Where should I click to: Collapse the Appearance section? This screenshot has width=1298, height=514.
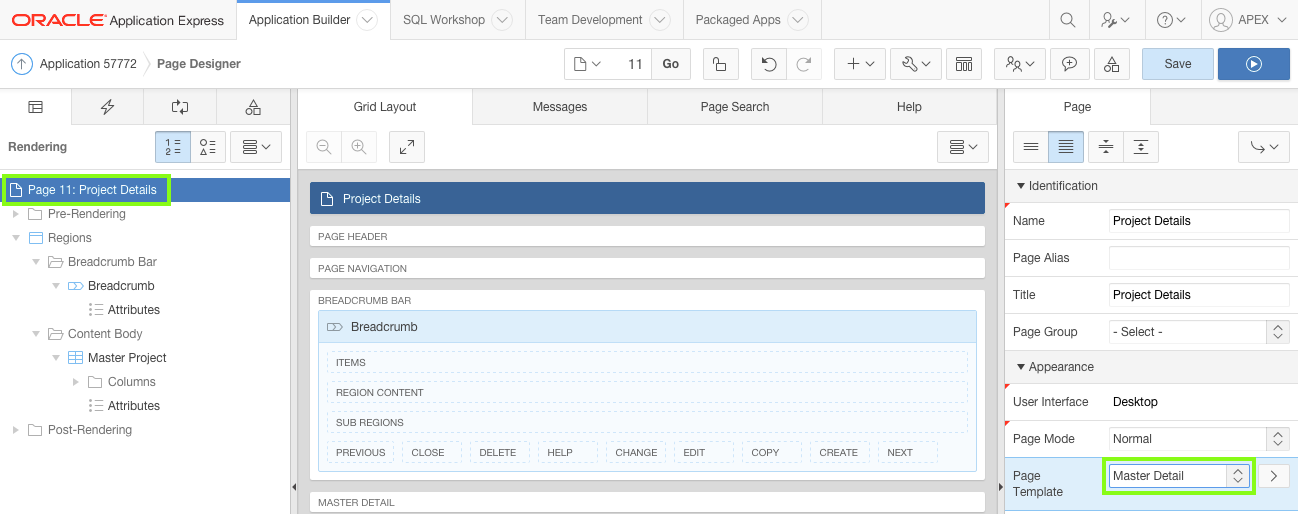click(x=1021, y=367)
